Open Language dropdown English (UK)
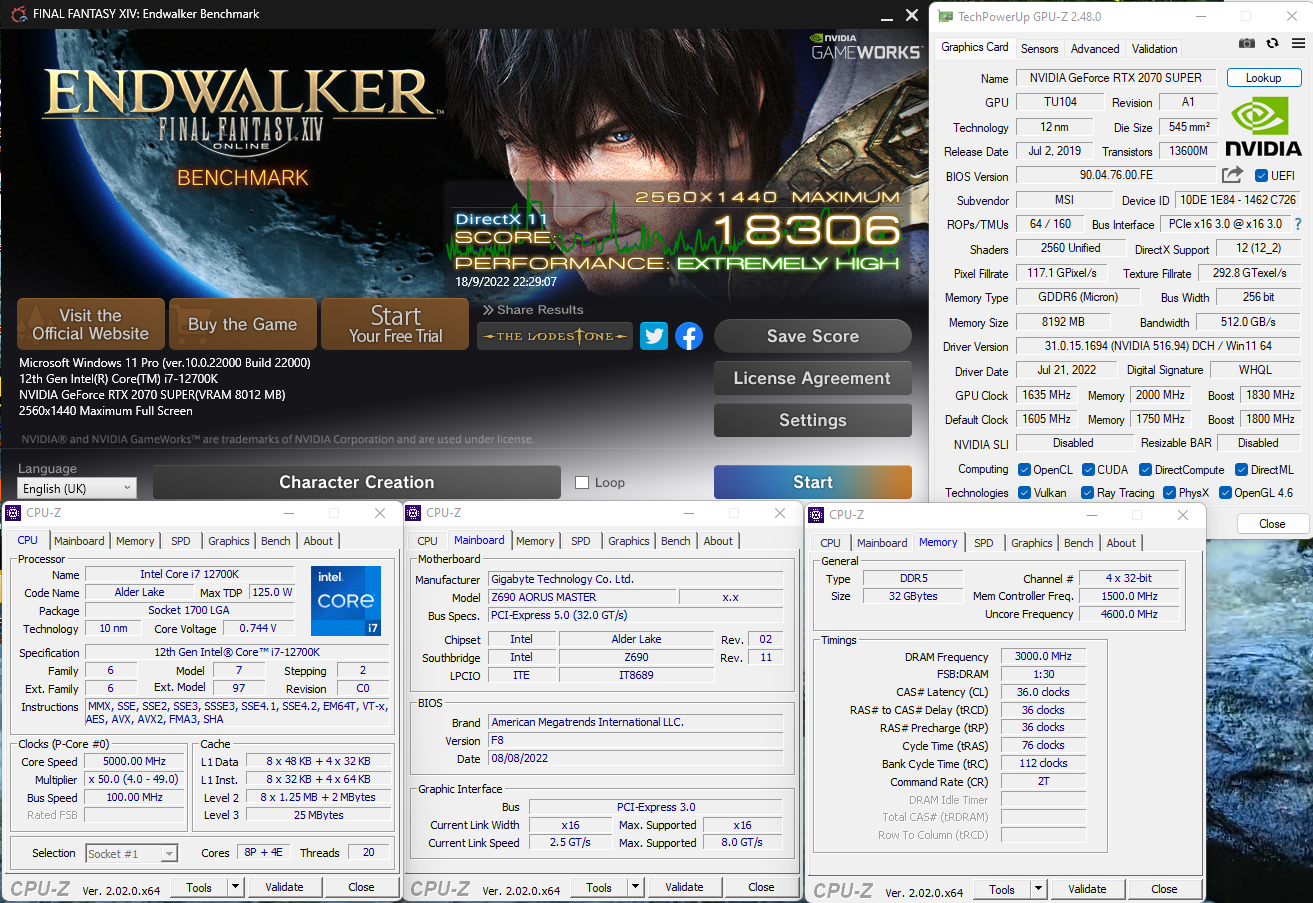This screenshot has width=1313, height=903. pyautogui.click(x=77, y=489)
